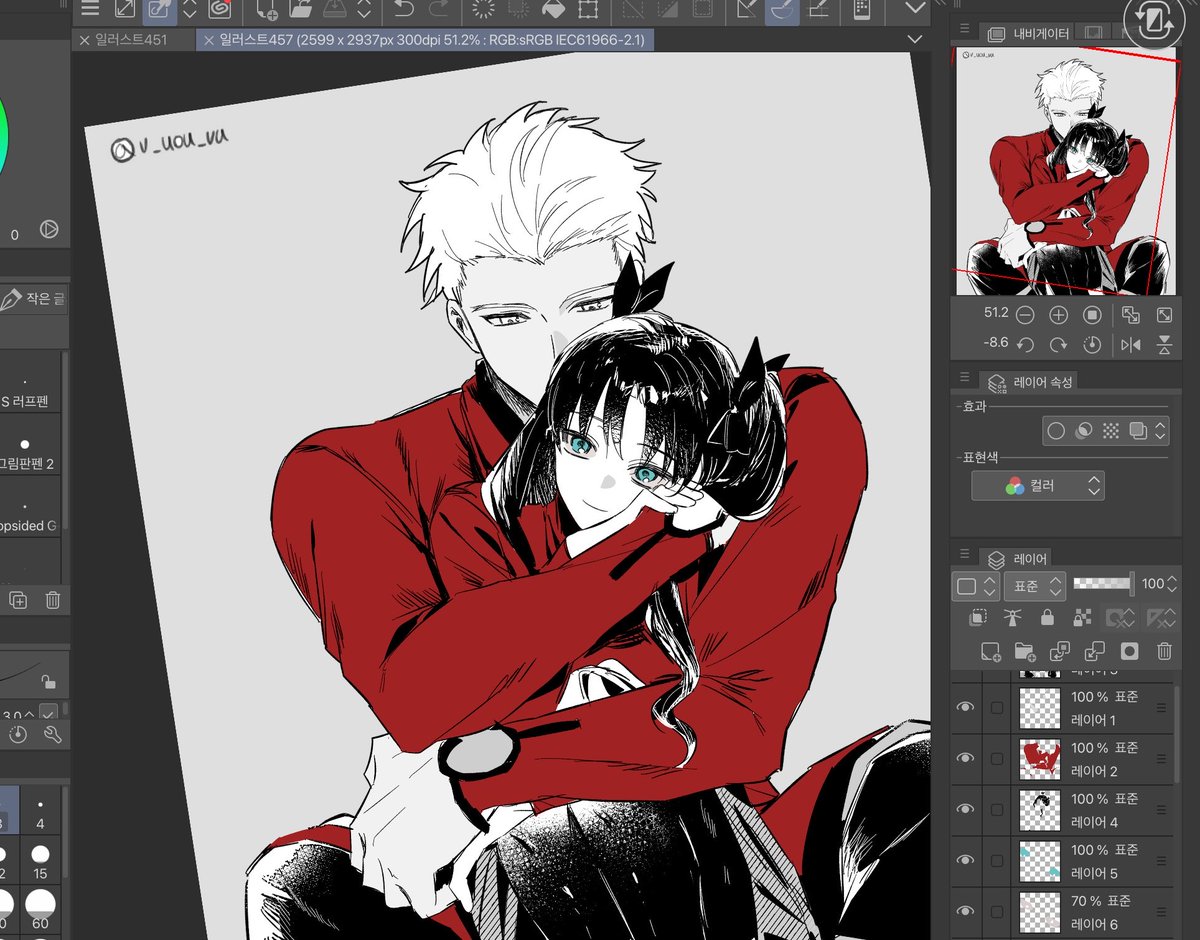Reset canvas rotation in Navigator
Image resolution: width=1200 pixels, height=940 pixels.
tap(1093, 344)
